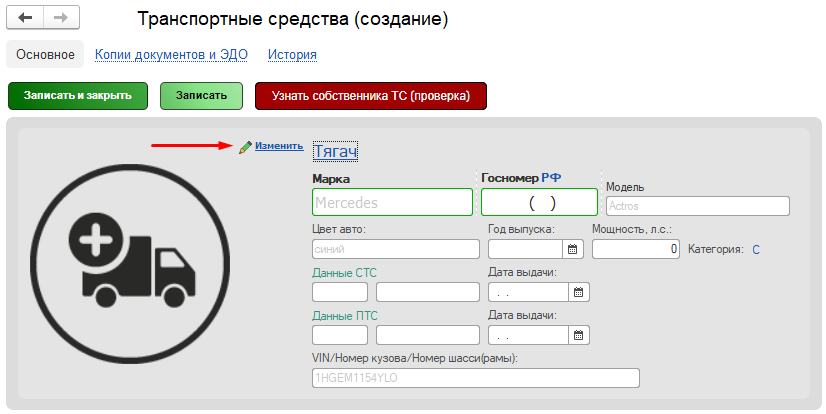Click Узнать собственника ТС (проверка)
This screenshot has width=826, height=414.
pyautogui.click(x=371, y=96)
